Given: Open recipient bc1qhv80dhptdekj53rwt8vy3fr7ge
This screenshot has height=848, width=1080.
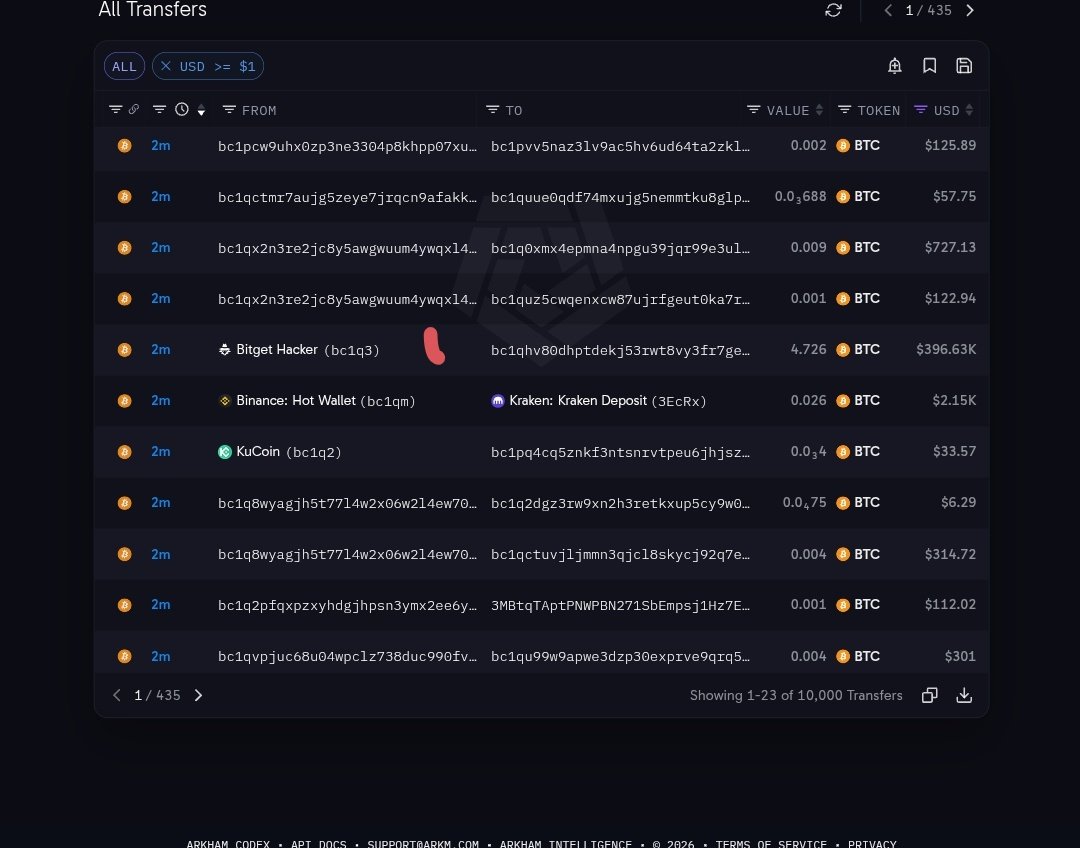Looking at the screenshot, I should 620,350.
